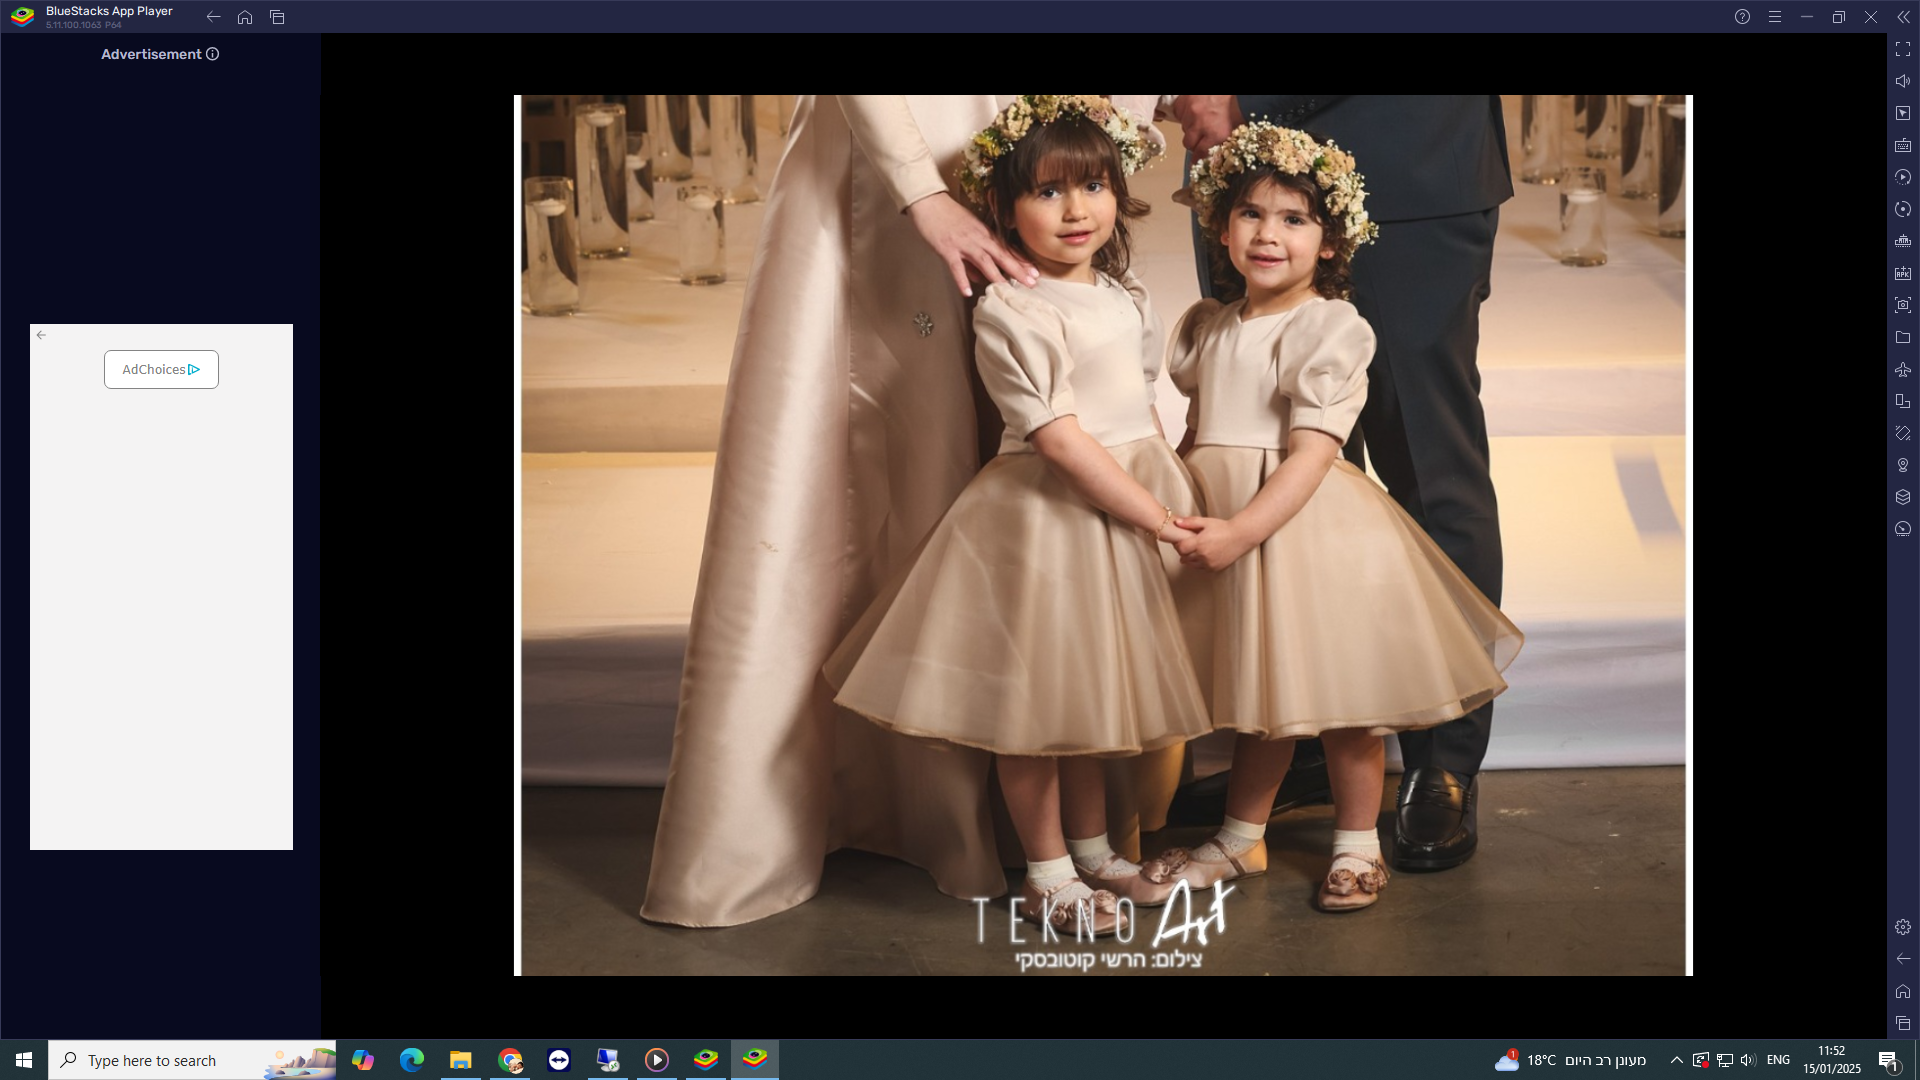Open set location pin icon
1920x1080 pixels.
click(1902, 465)
